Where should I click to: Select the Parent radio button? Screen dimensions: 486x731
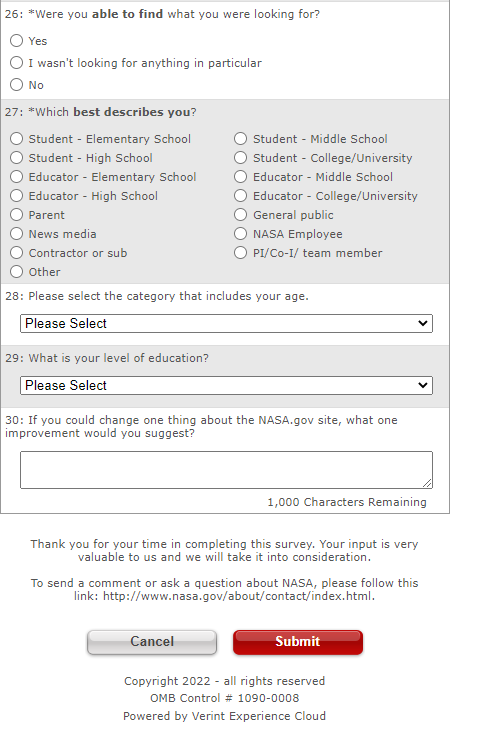click(16, 214)
